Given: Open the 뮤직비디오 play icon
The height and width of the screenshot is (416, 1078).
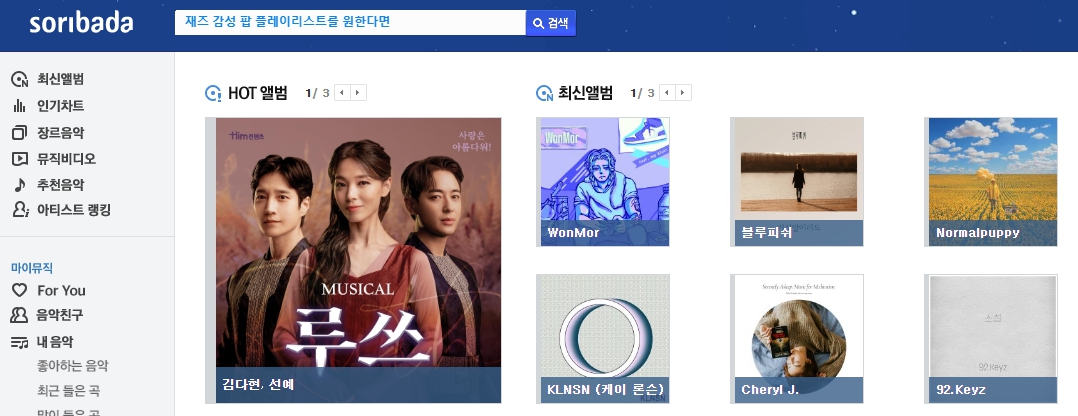Looking at the screenshot, I should point(19,159).
